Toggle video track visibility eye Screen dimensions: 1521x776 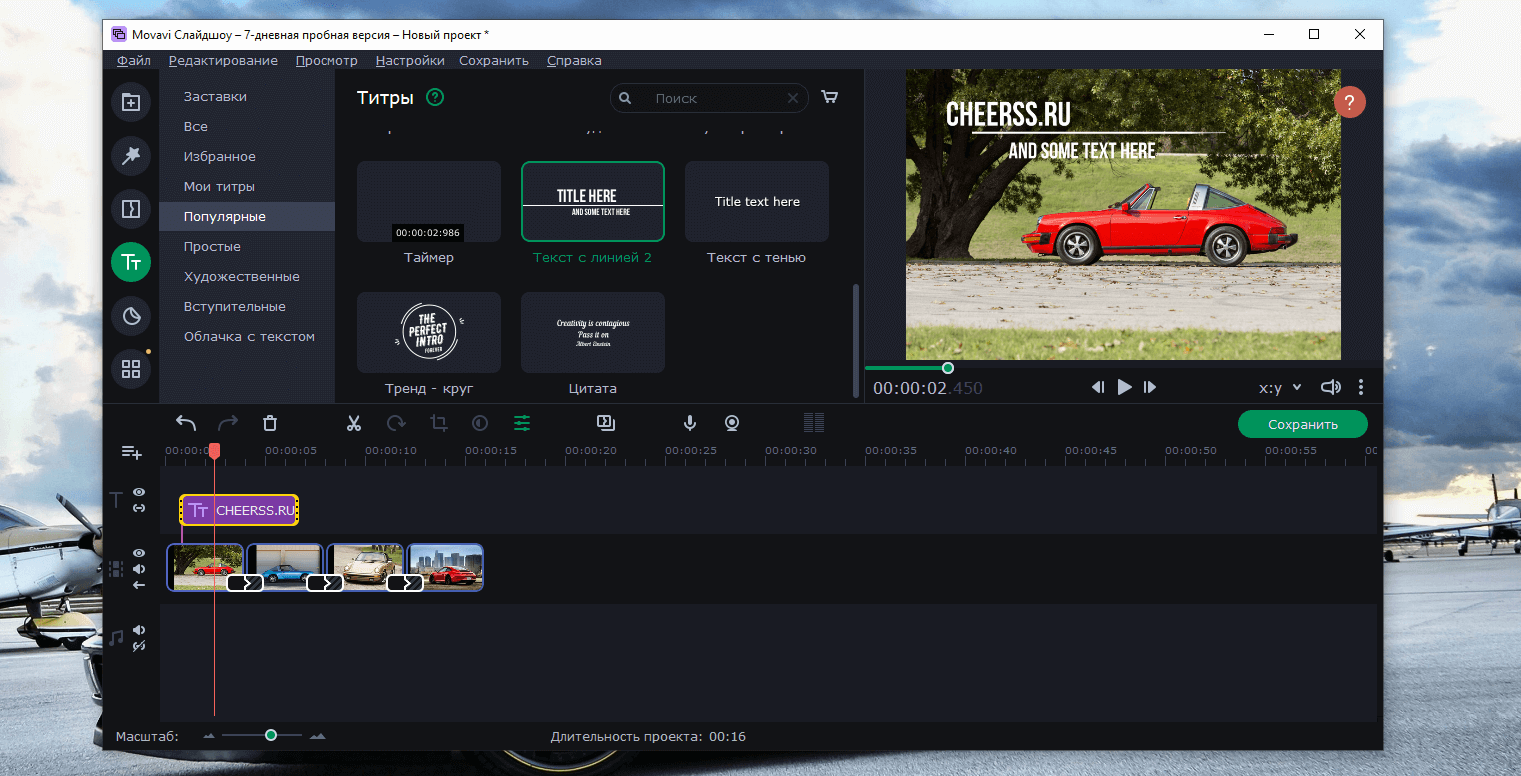[139, 553]
